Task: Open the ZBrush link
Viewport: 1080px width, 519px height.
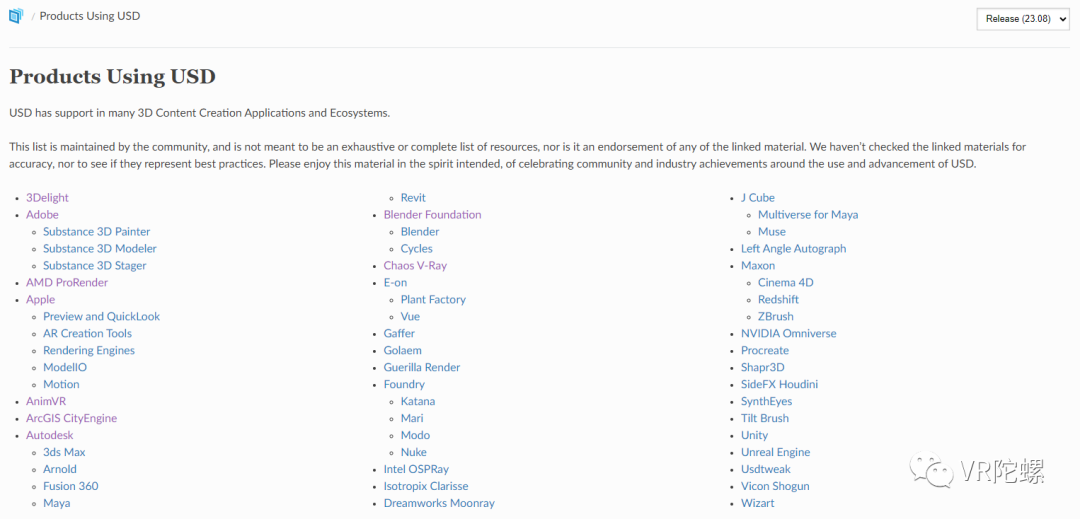Action: point(776,317)
